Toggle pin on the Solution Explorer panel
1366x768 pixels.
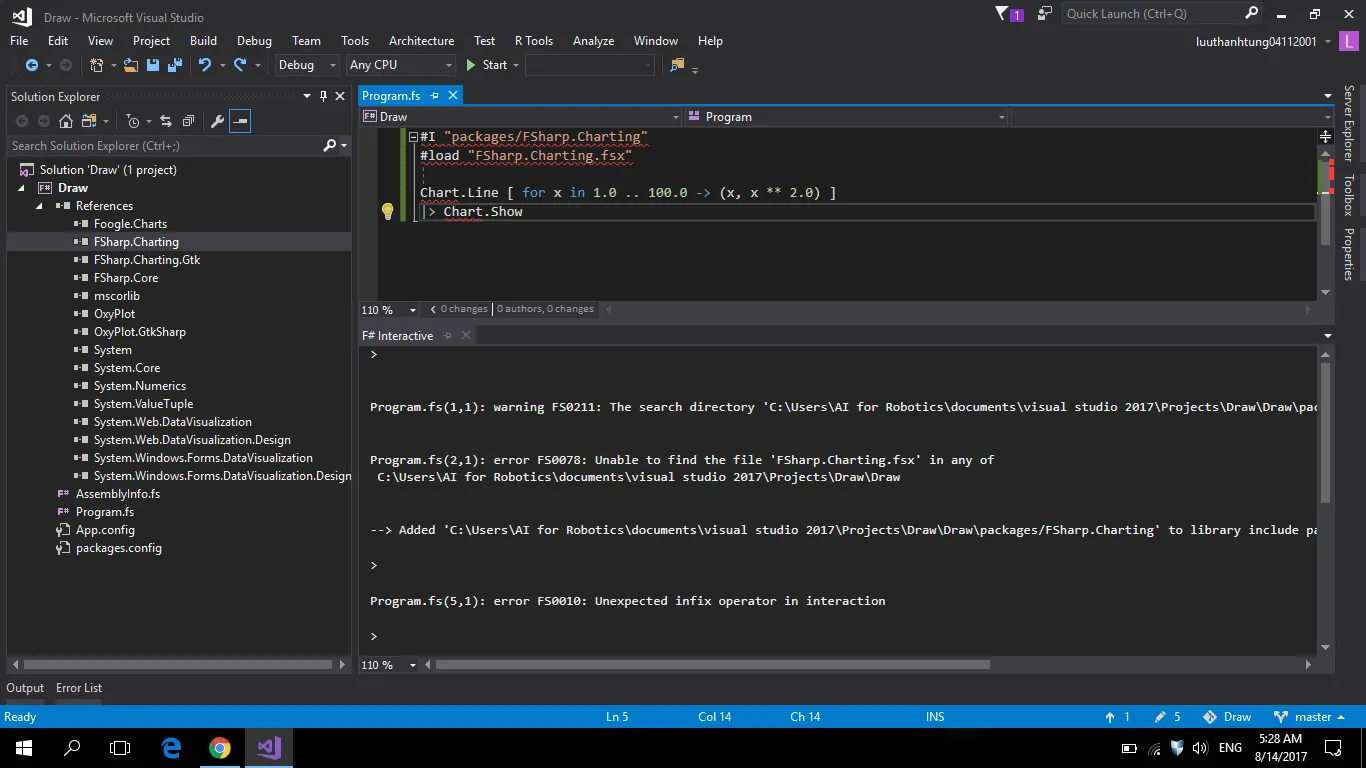pos(323,96)
